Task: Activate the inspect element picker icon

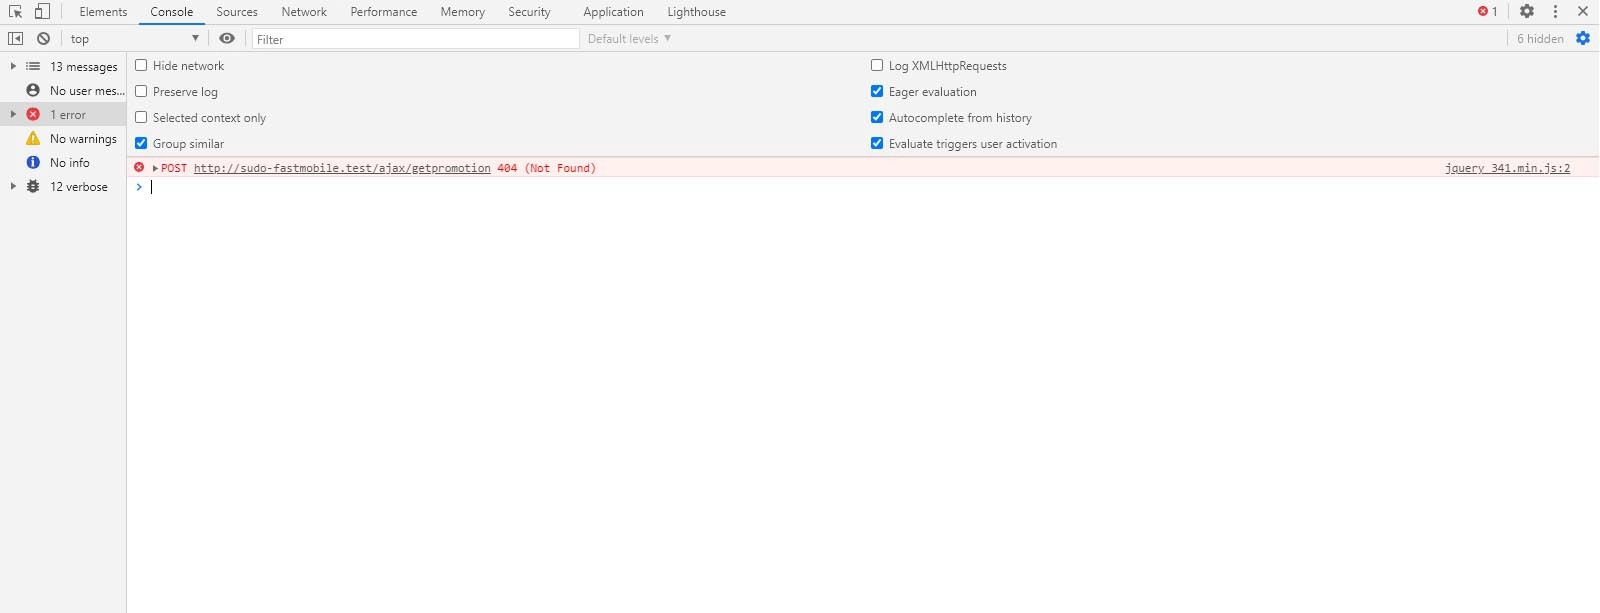Action: [x=16, y=12]
